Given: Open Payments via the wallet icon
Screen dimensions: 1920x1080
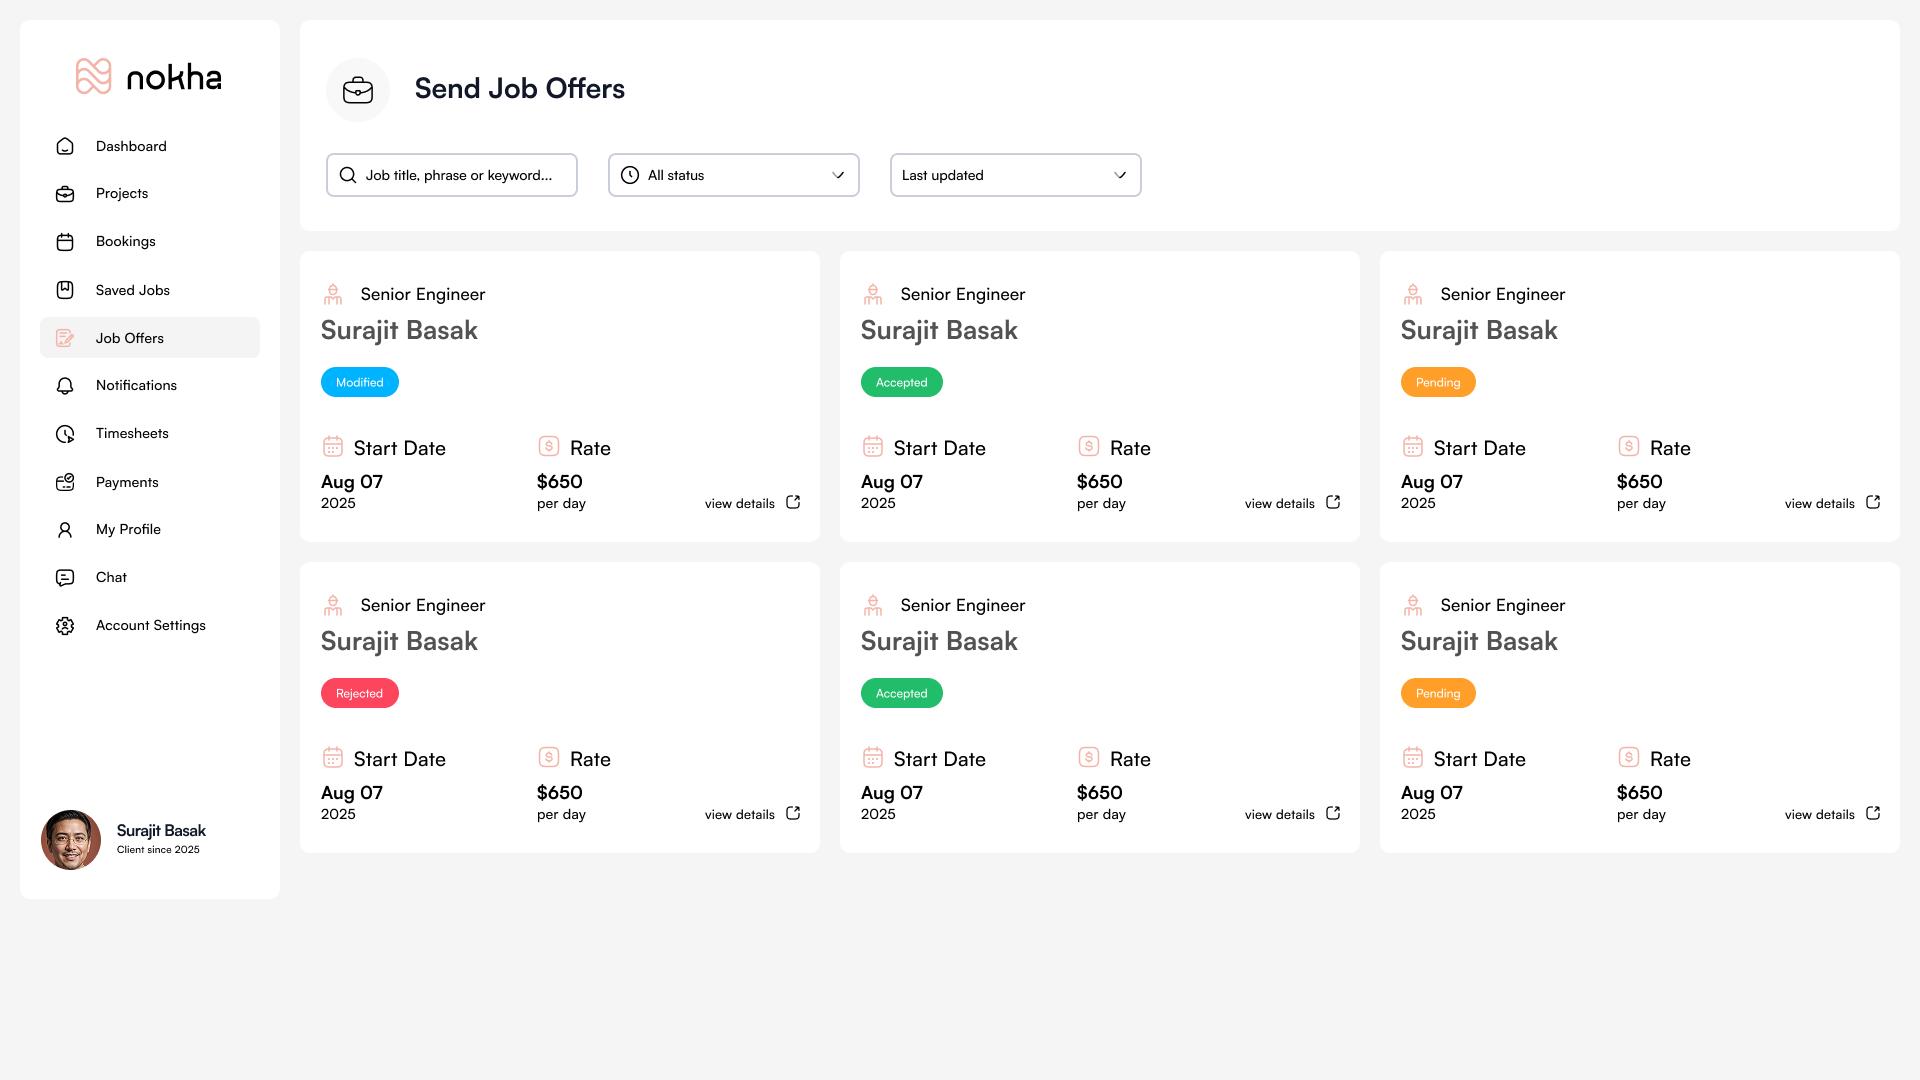Looking at the screenshot, I should tap(65, 481).
